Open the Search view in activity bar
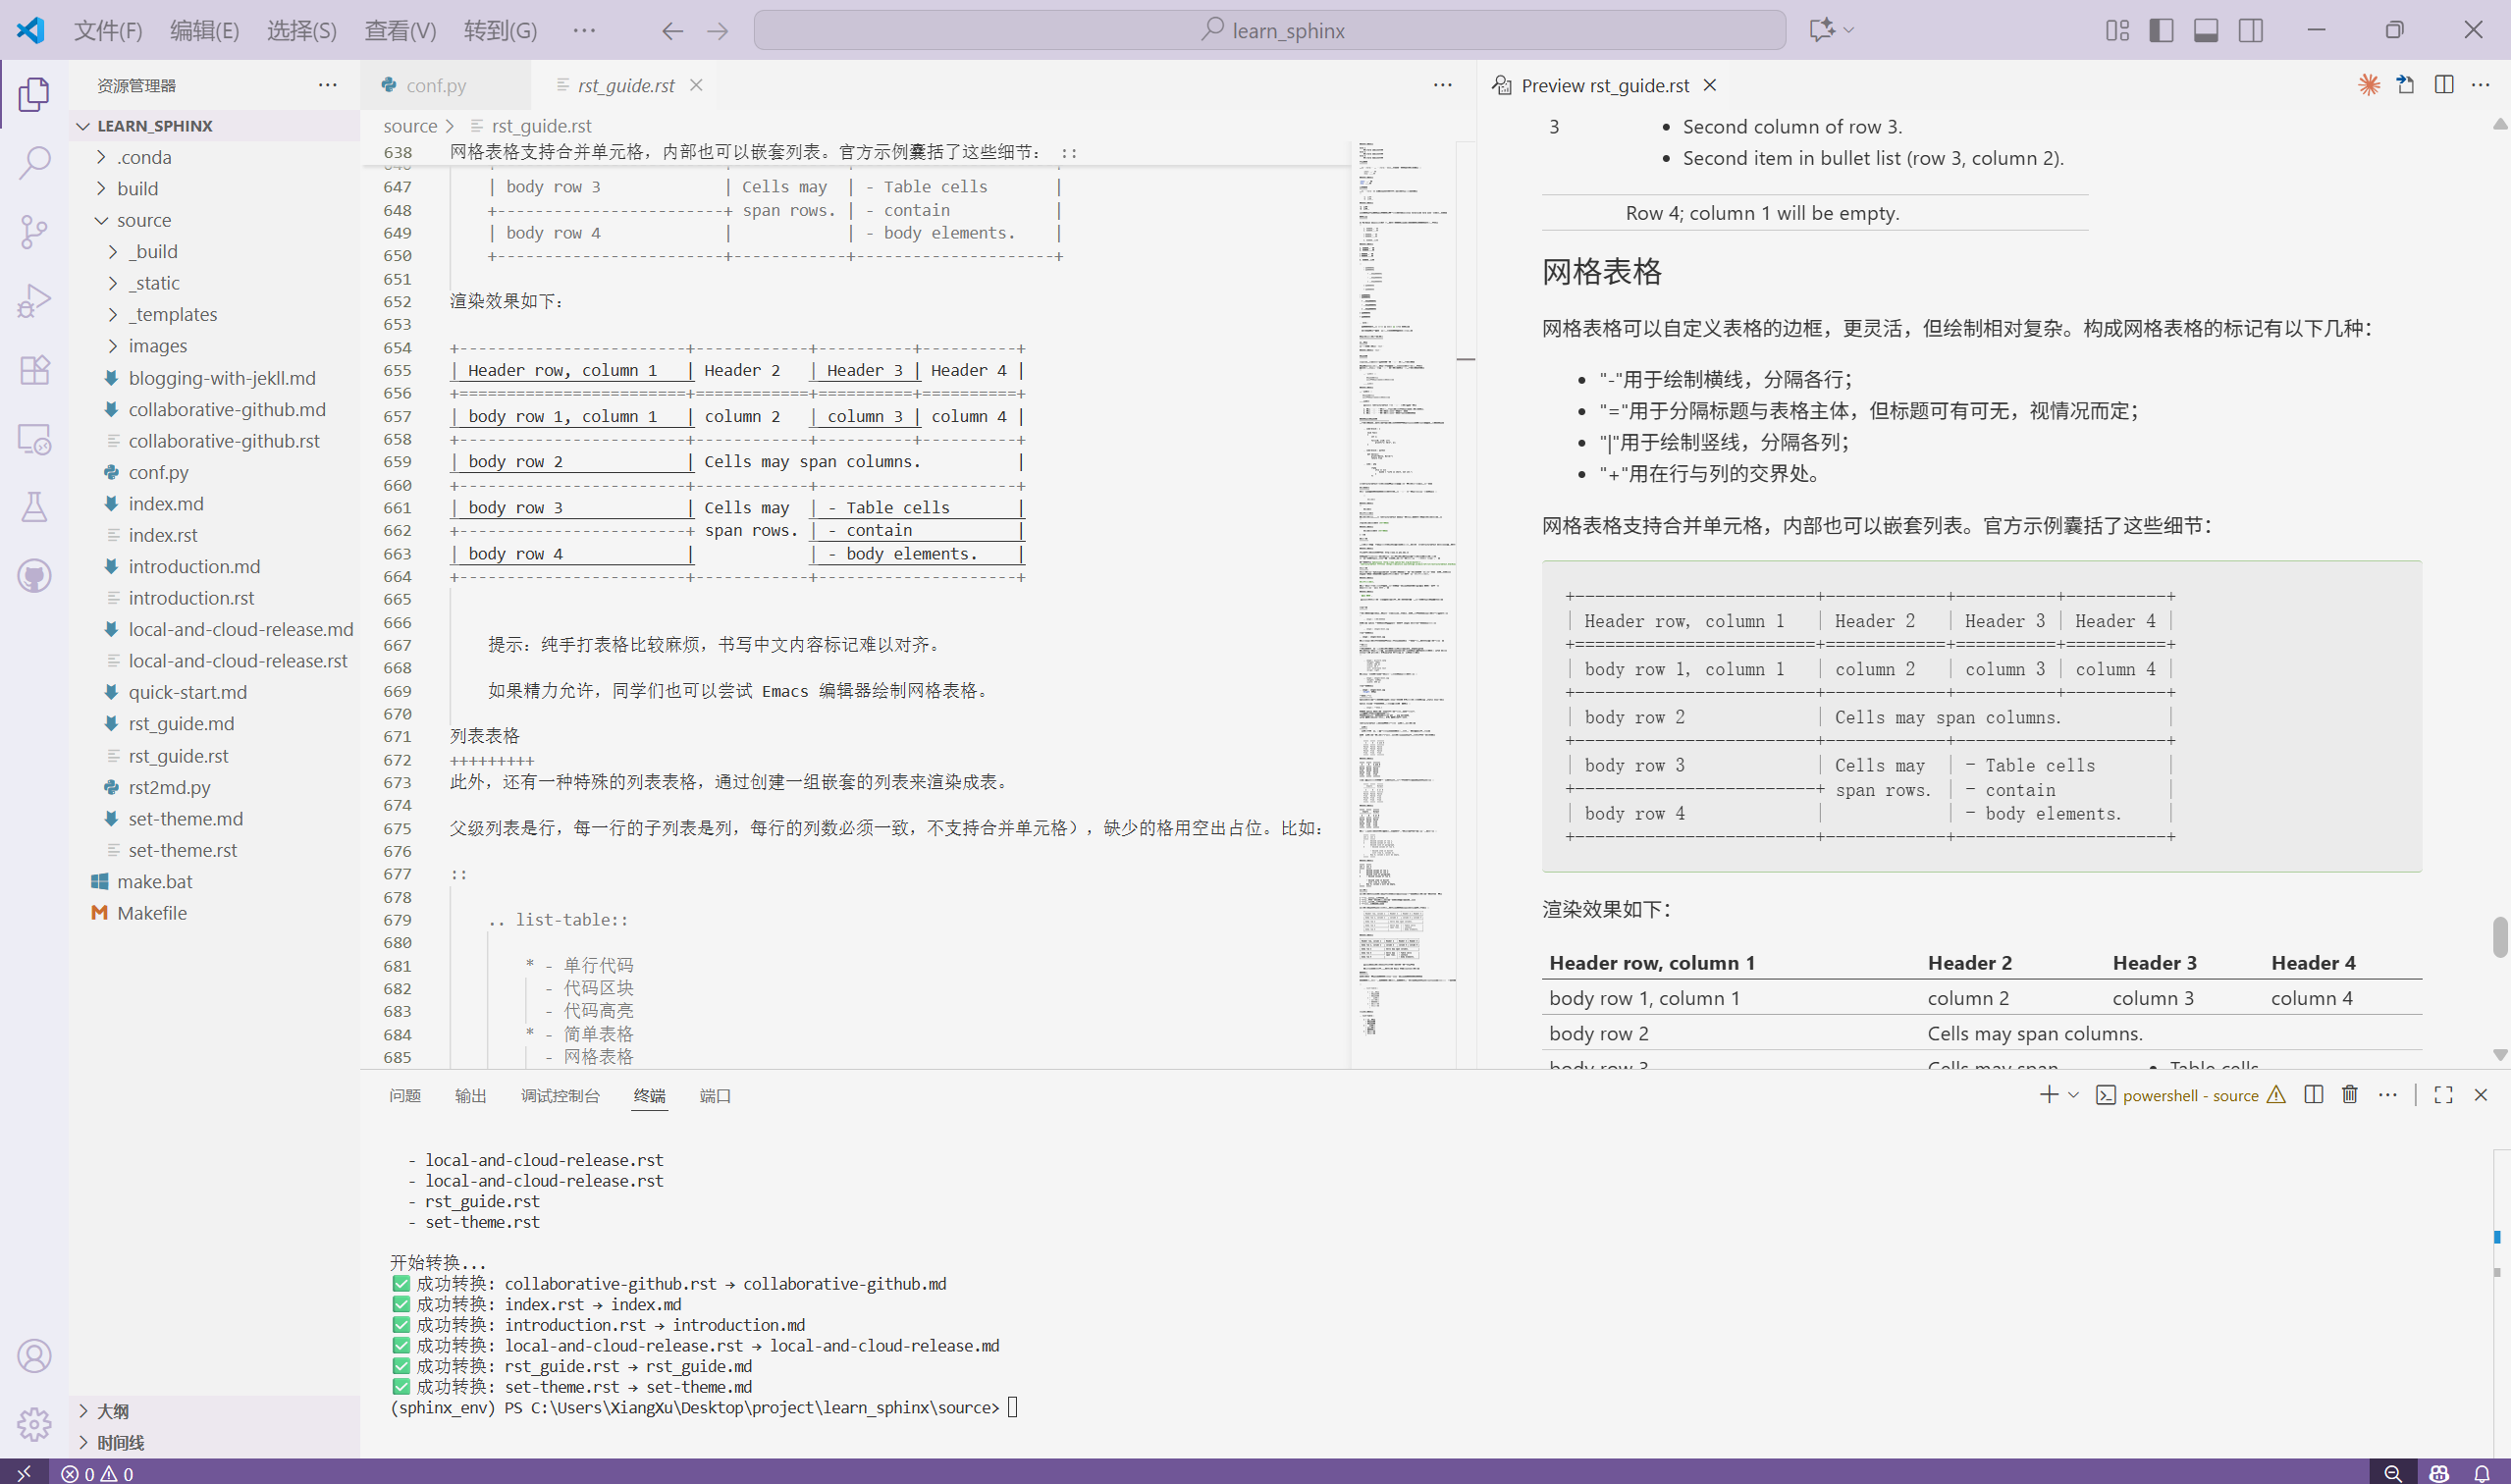This screenshot has height=1484, width=2511. tap(34, 162)
